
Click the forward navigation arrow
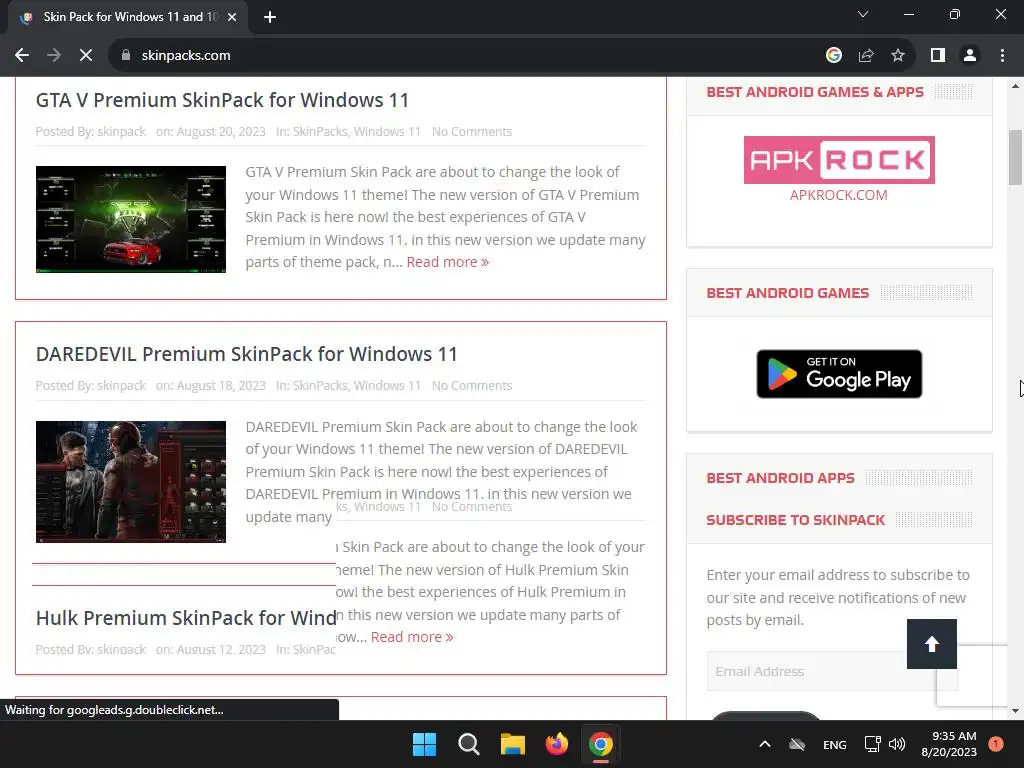tap(54, 56)
